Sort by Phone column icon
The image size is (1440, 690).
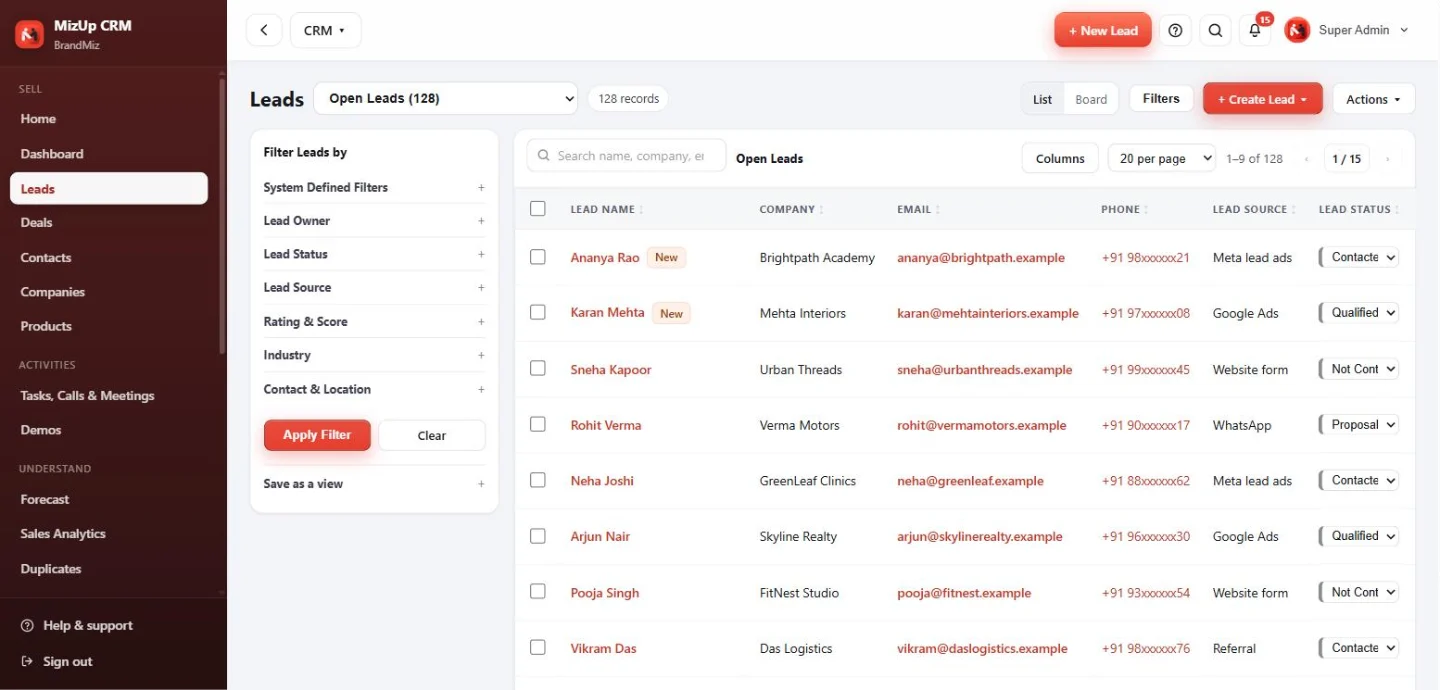click(x=1147, y=210)
